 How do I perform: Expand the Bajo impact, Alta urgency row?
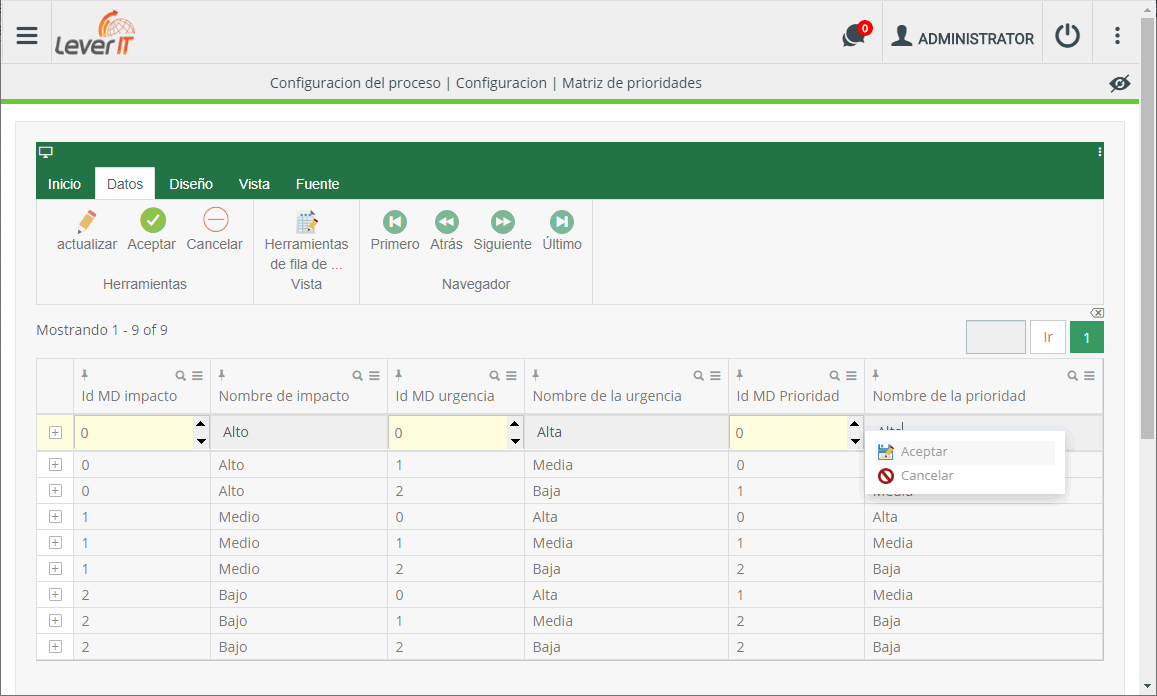(55, 594)
